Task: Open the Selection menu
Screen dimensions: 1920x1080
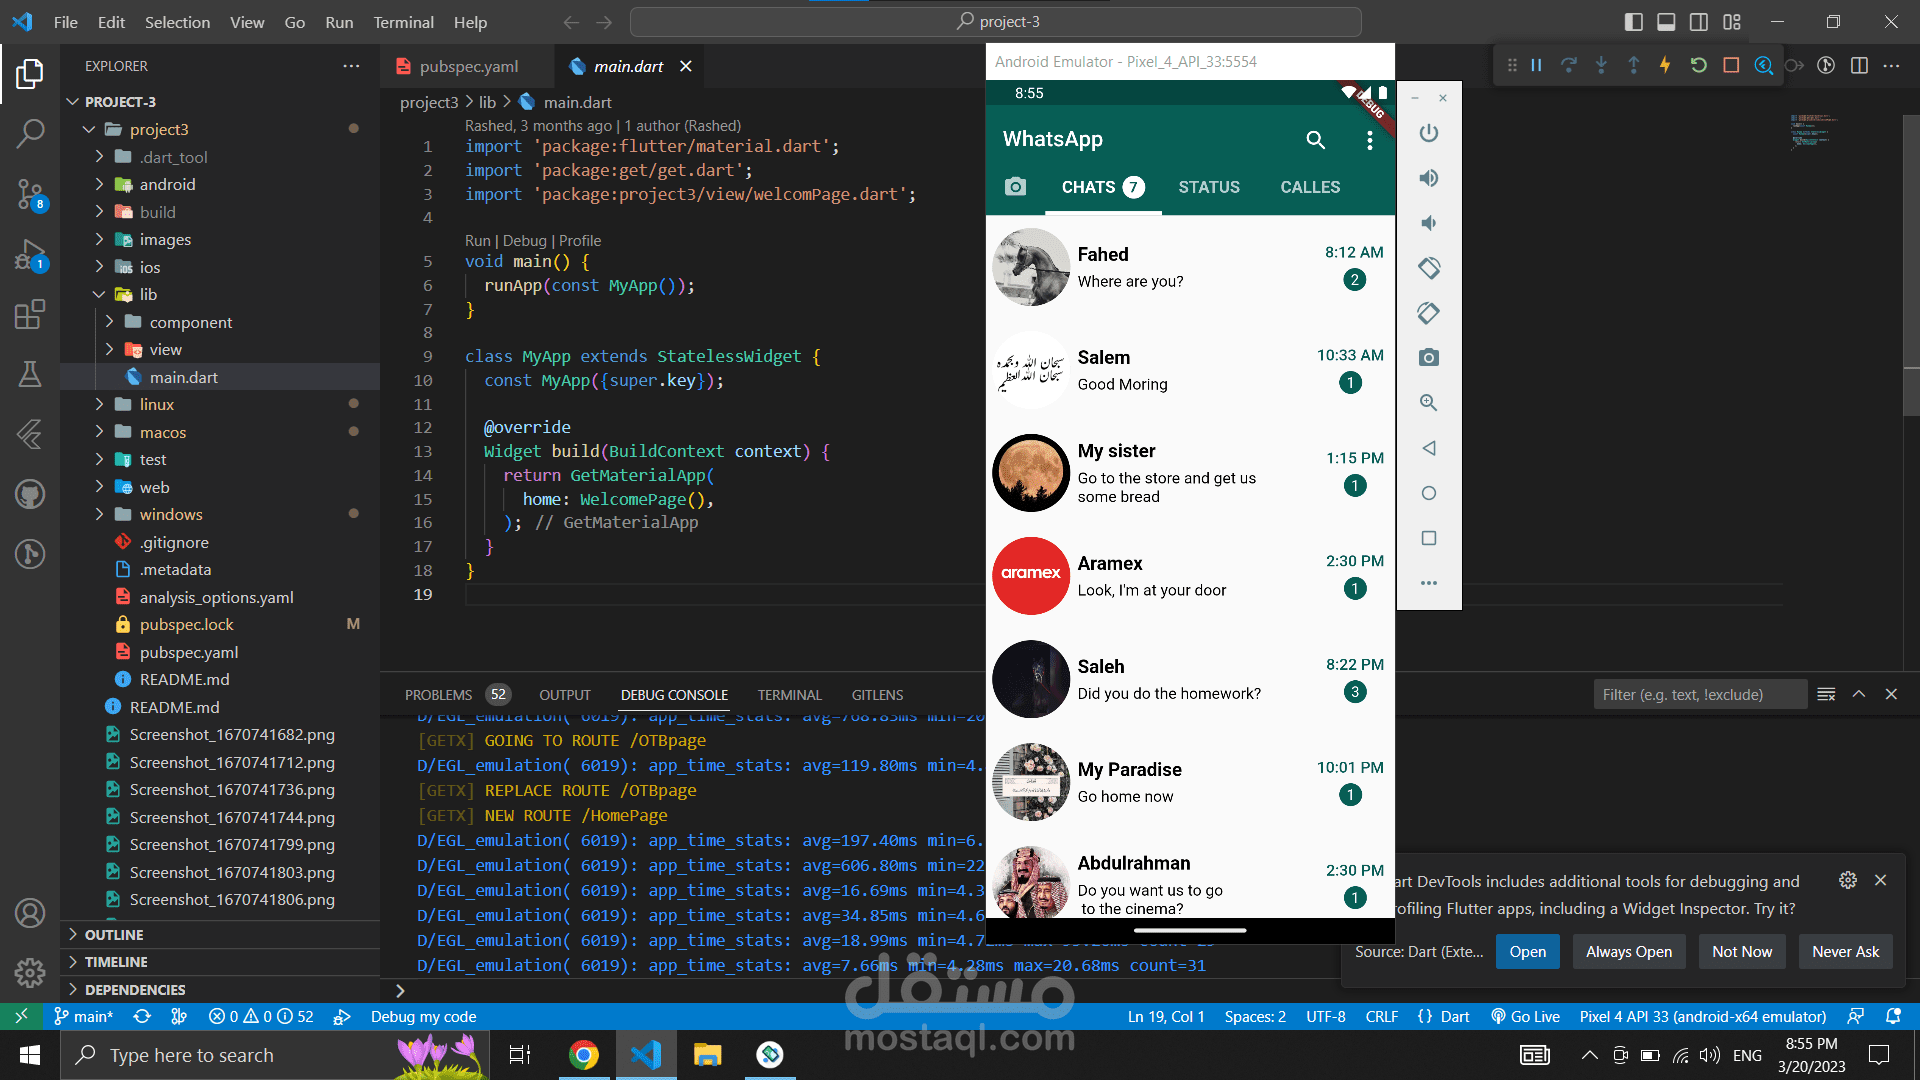Action: pos(177,22)
